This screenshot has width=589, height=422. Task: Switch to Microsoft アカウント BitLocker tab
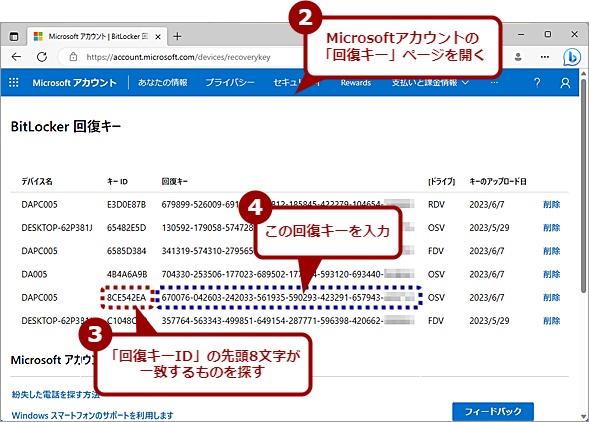tap(97, 36)
